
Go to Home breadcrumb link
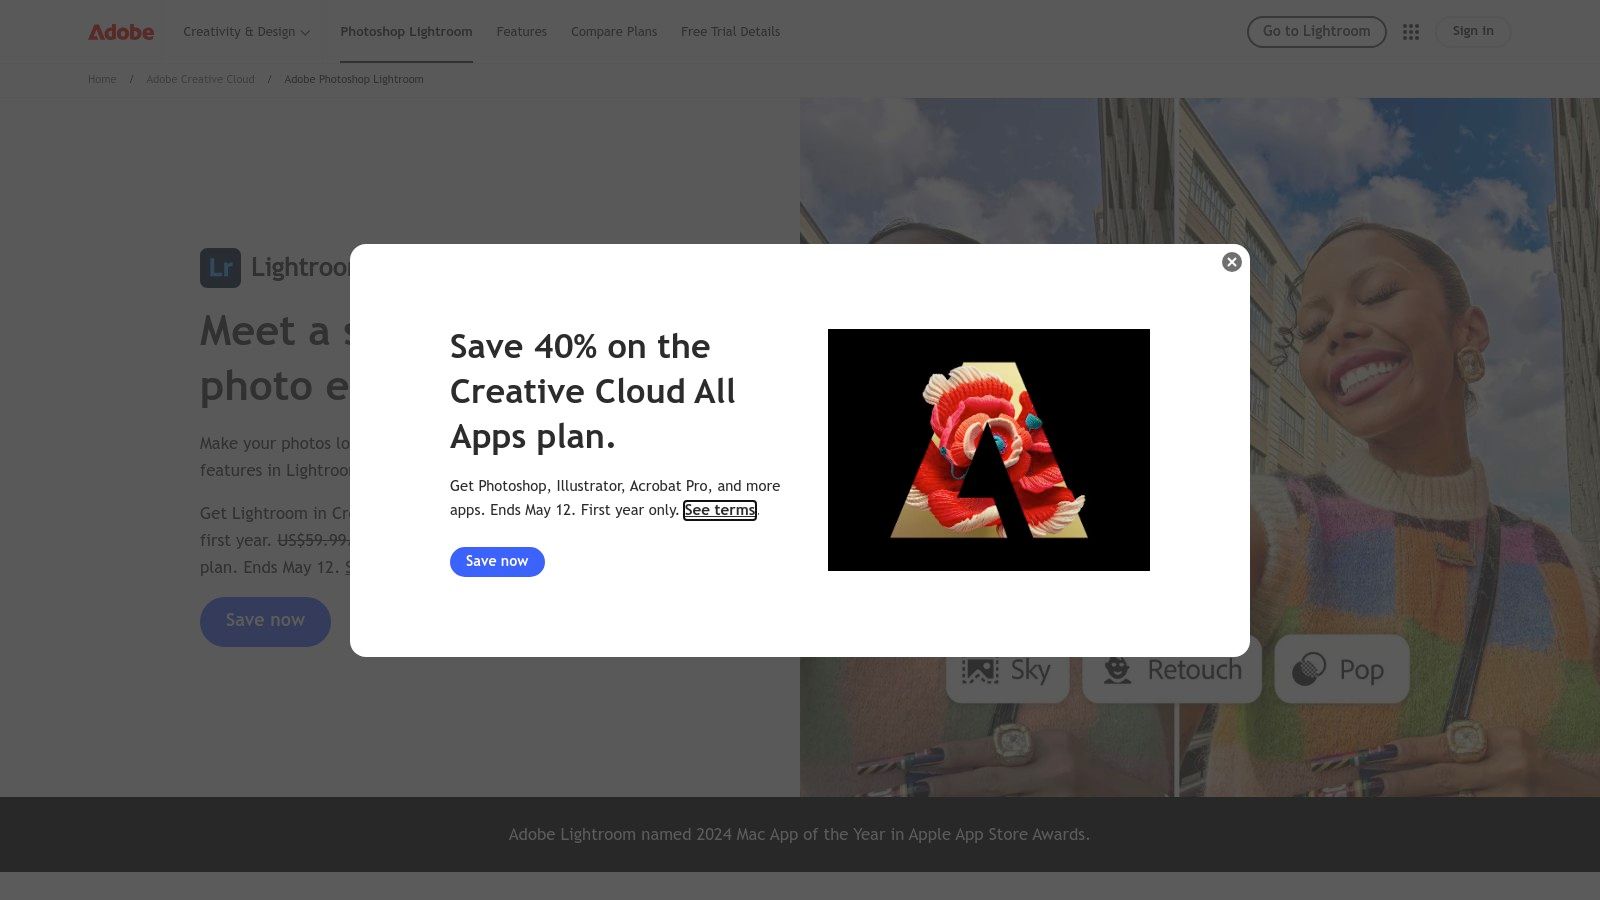[102, 79]
